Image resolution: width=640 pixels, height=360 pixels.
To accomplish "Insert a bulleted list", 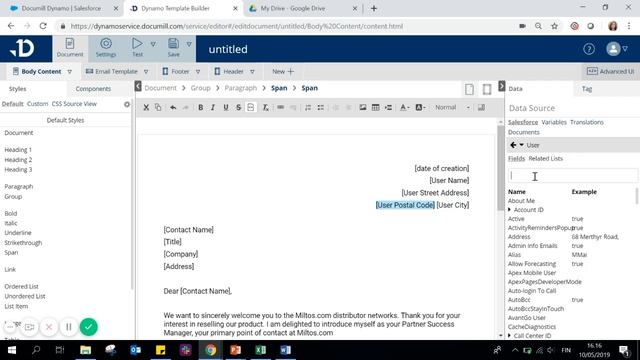I will point(321,107).
